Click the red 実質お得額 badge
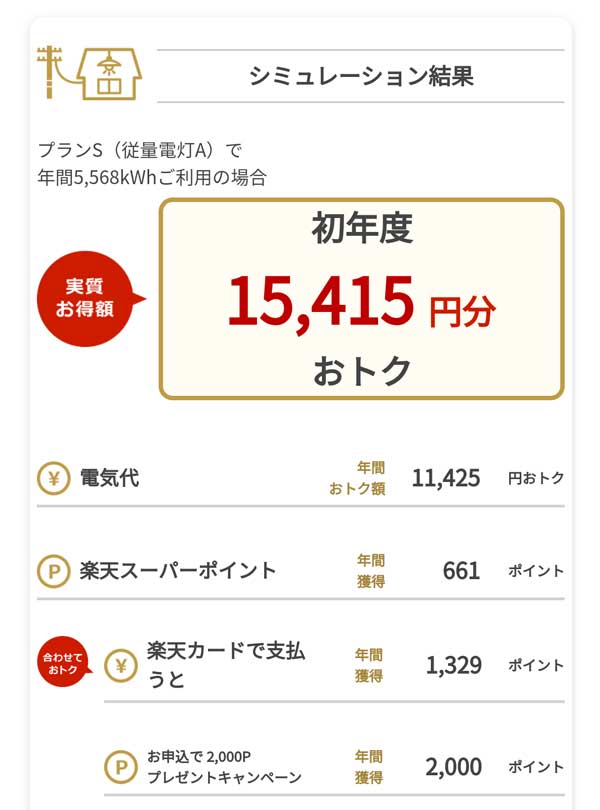The height and width of the screenshot is (810, 600). click(86, 298)
